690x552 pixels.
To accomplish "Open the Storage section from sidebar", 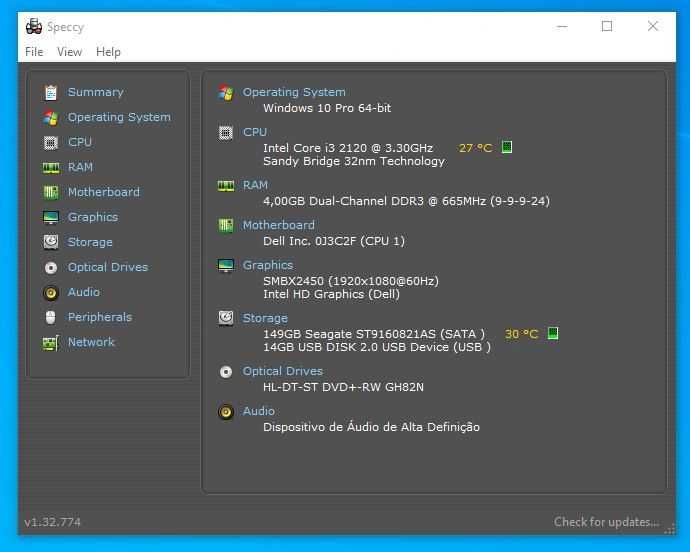I will tap(90, 242).
